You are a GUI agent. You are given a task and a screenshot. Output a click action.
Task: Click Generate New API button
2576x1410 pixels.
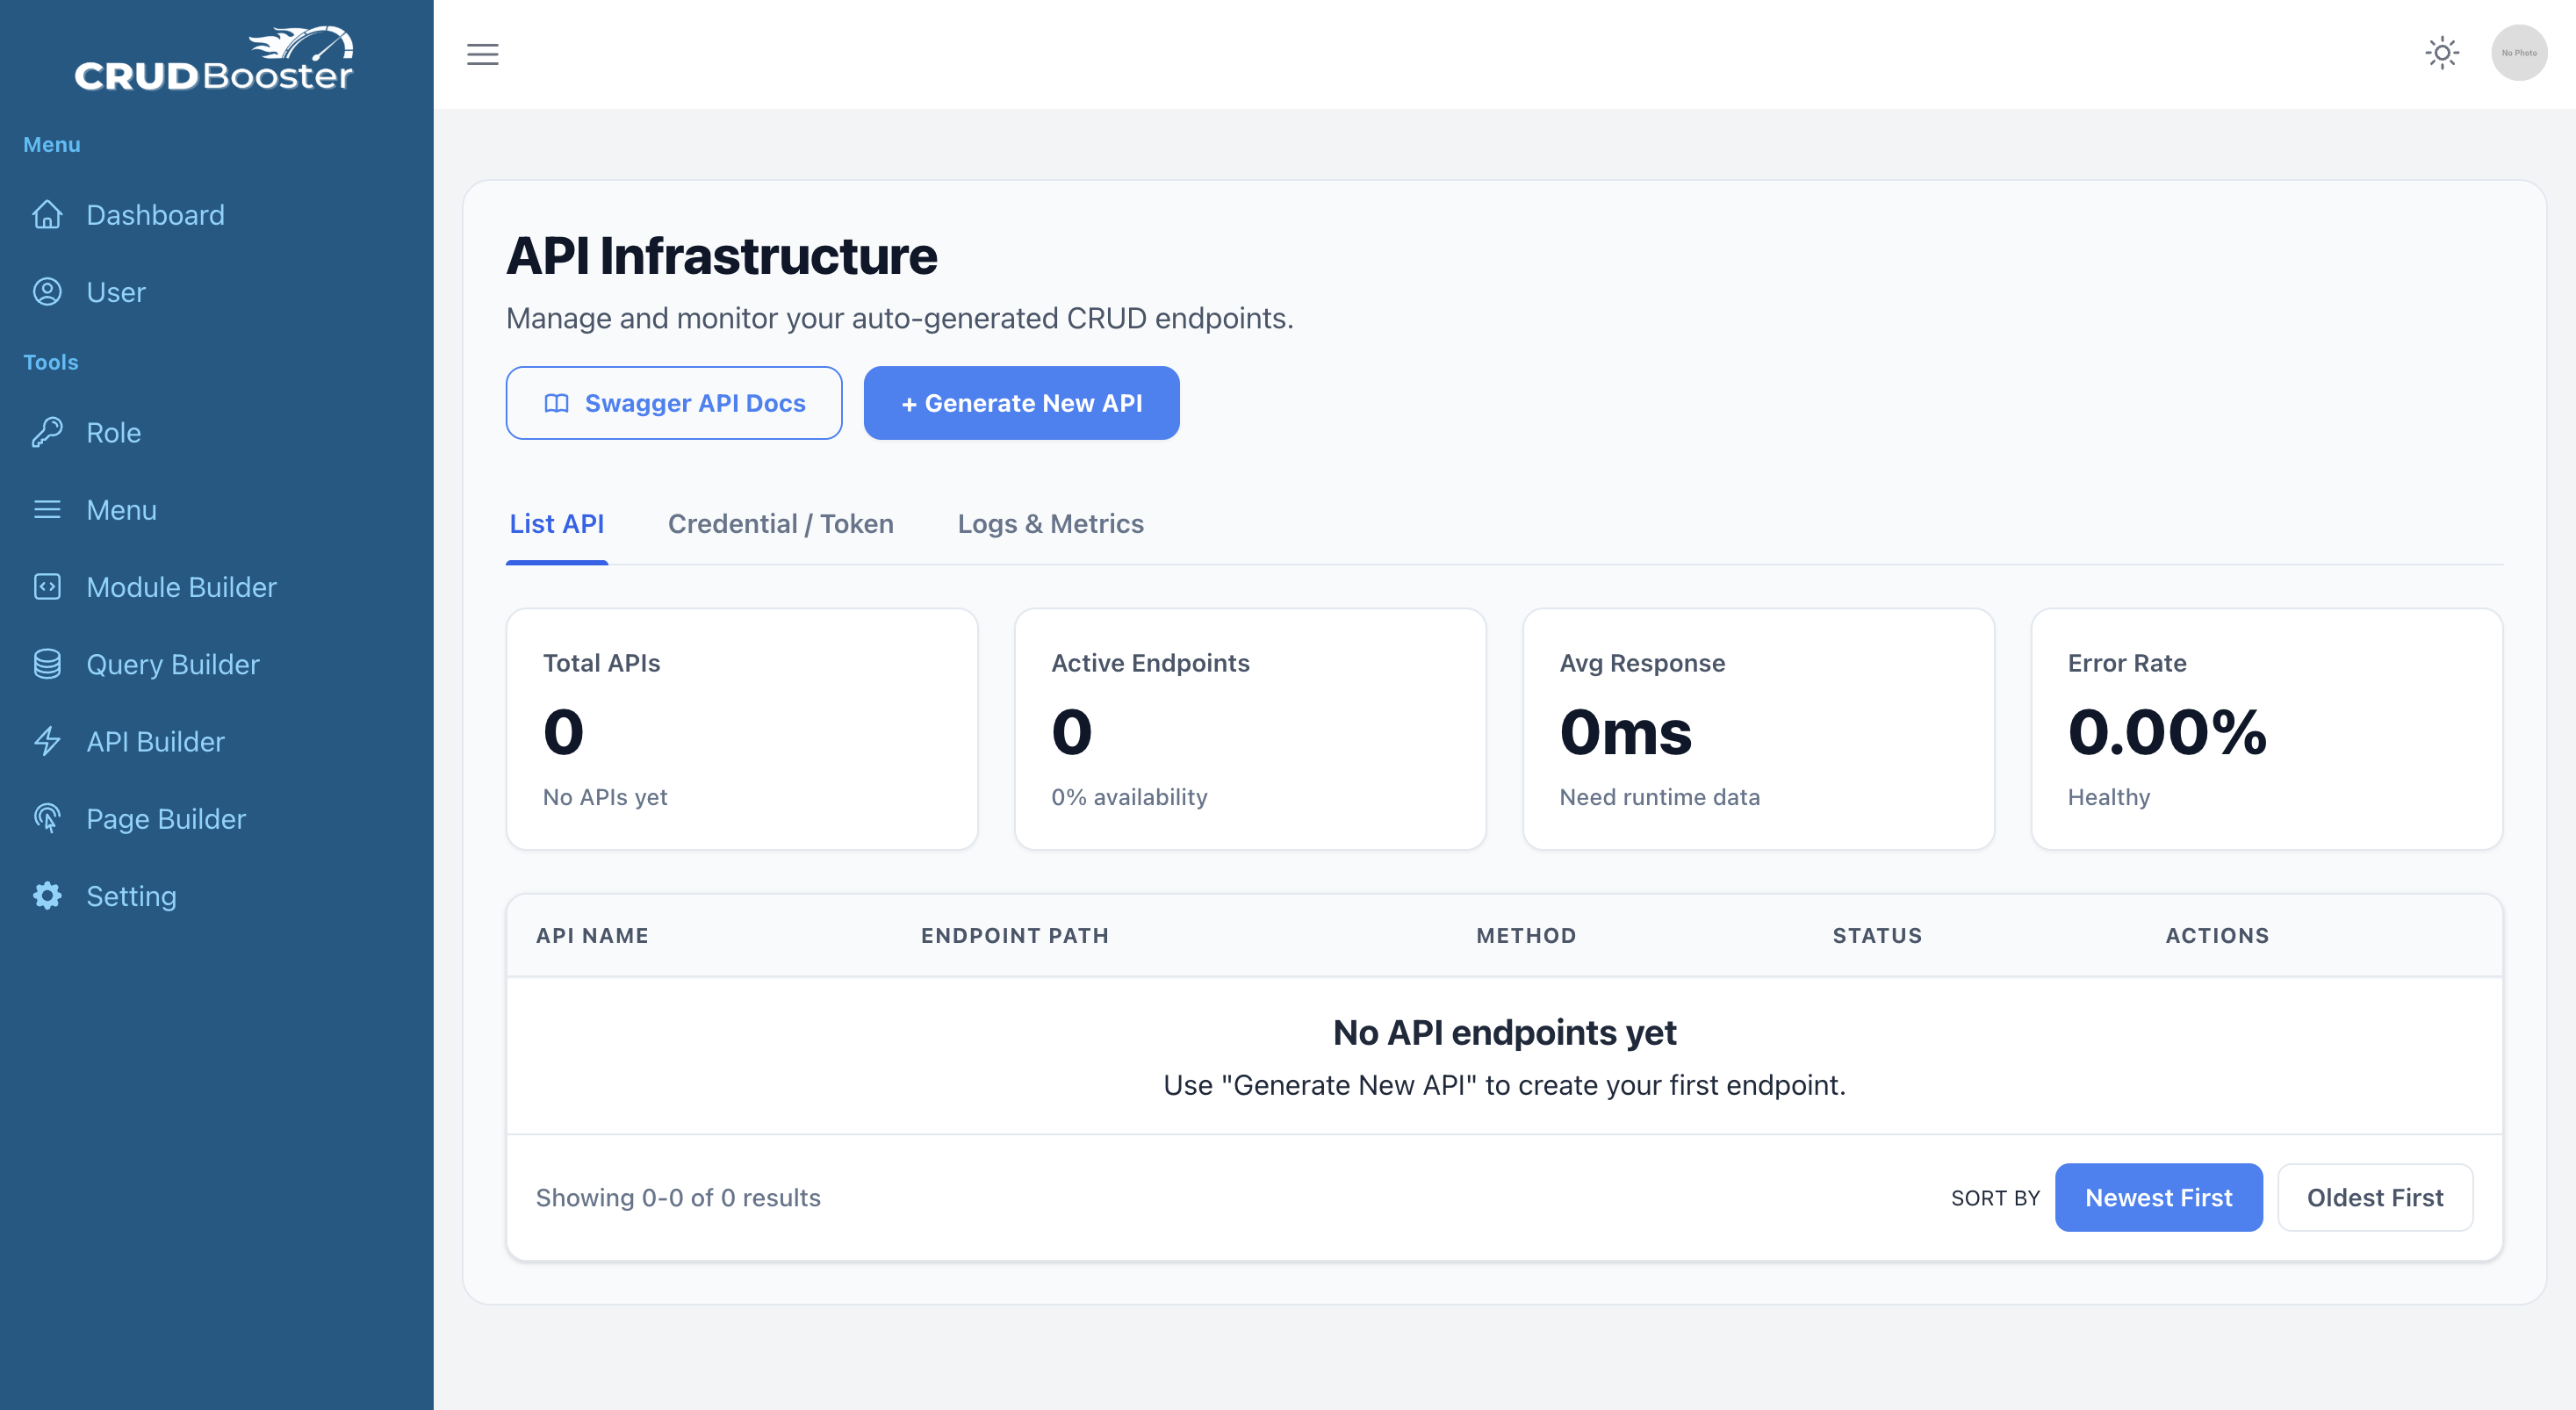point(1021,403)
